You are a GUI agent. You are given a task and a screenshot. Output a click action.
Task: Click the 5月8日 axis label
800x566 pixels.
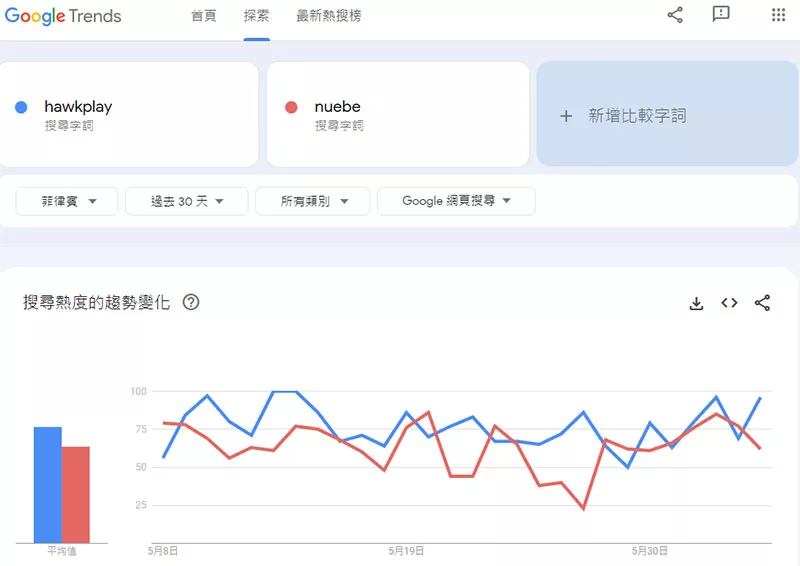(x=163, y=551)
